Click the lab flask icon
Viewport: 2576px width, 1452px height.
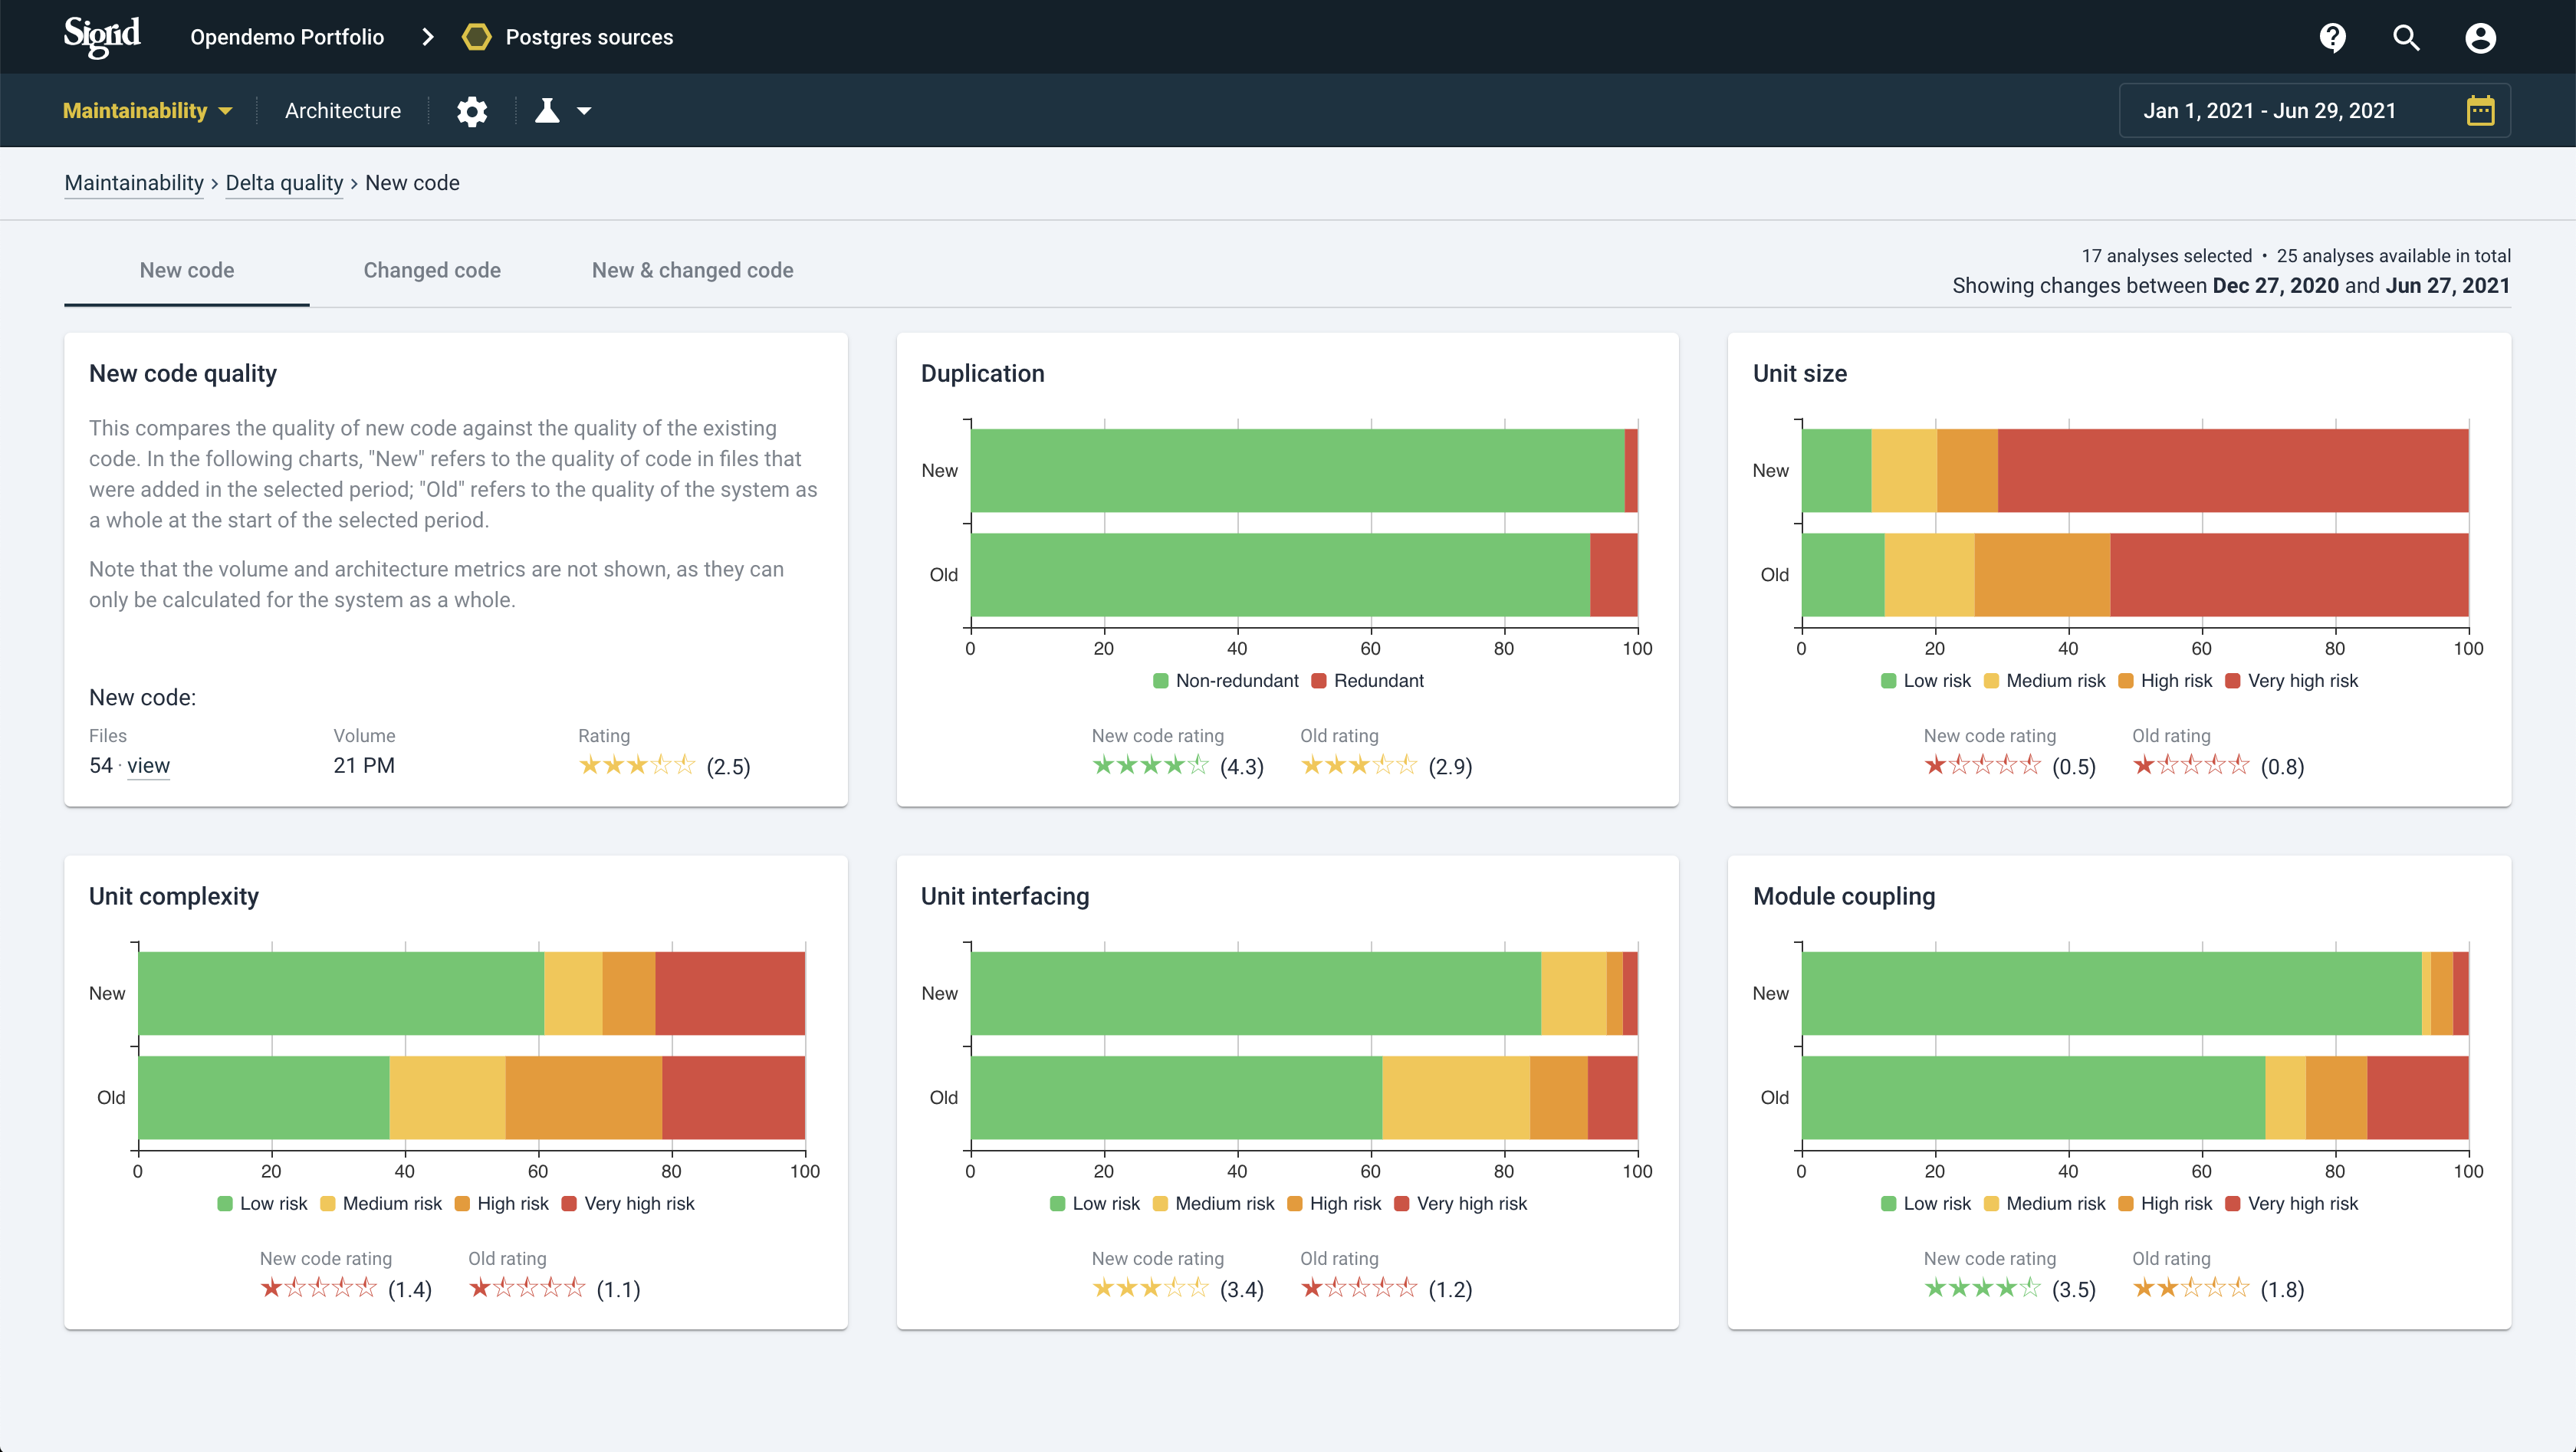pyautogui.click(x=547, y=111)
